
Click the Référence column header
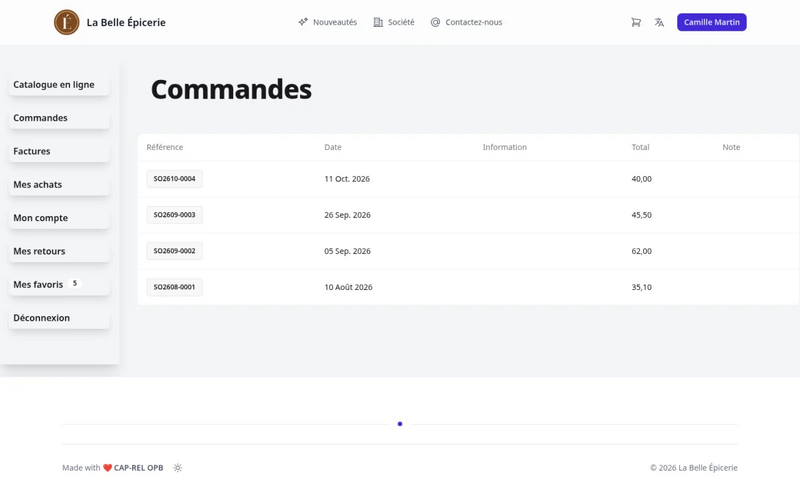[165, 147]
